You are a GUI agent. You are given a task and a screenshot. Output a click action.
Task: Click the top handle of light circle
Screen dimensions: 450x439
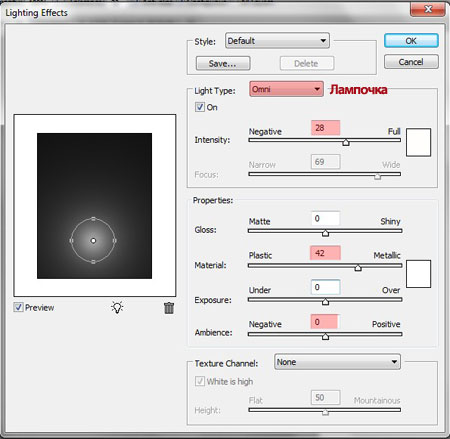coord(93,219)
